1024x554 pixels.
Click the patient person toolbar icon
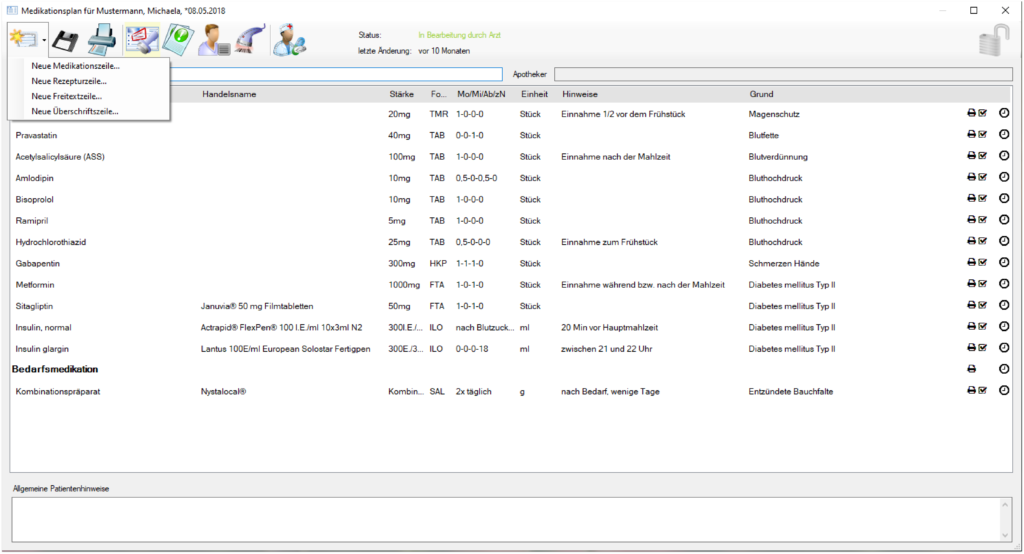(x=213, y=41)
